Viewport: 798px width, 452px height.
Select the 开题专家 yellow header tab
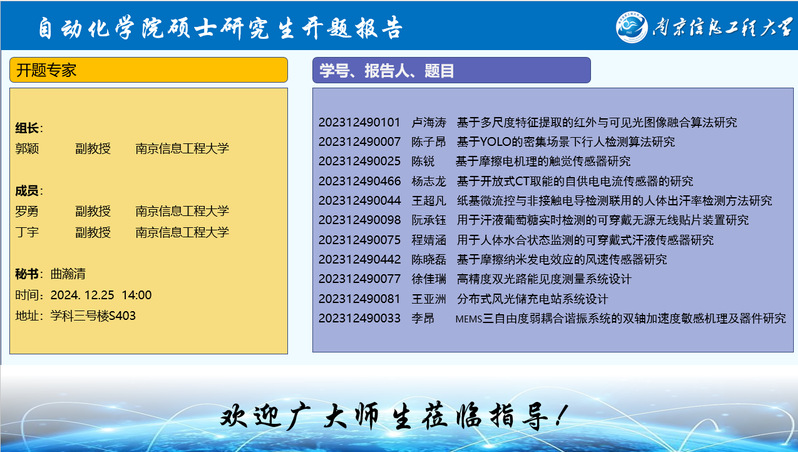coord(149,70)
